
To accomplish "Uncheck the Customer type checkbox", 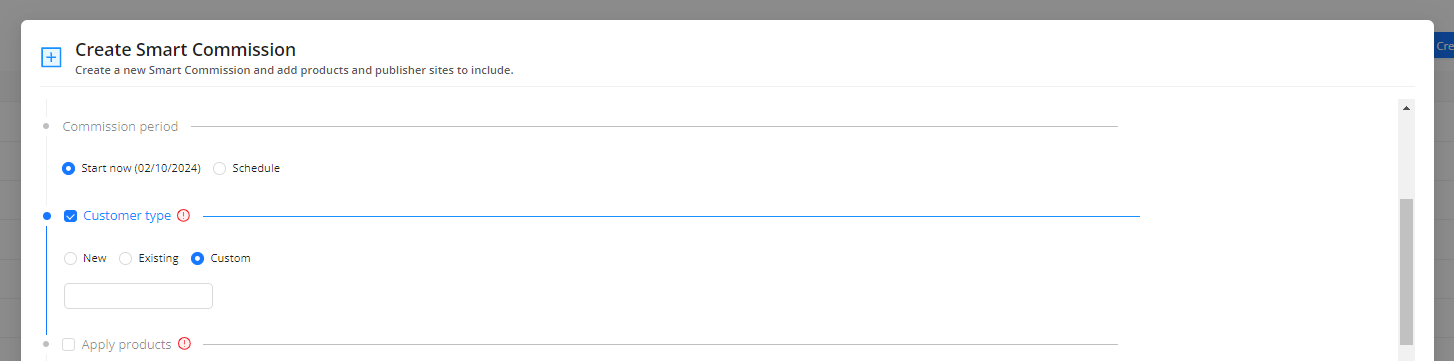I will pyautogui.click(x=70, y=216).
